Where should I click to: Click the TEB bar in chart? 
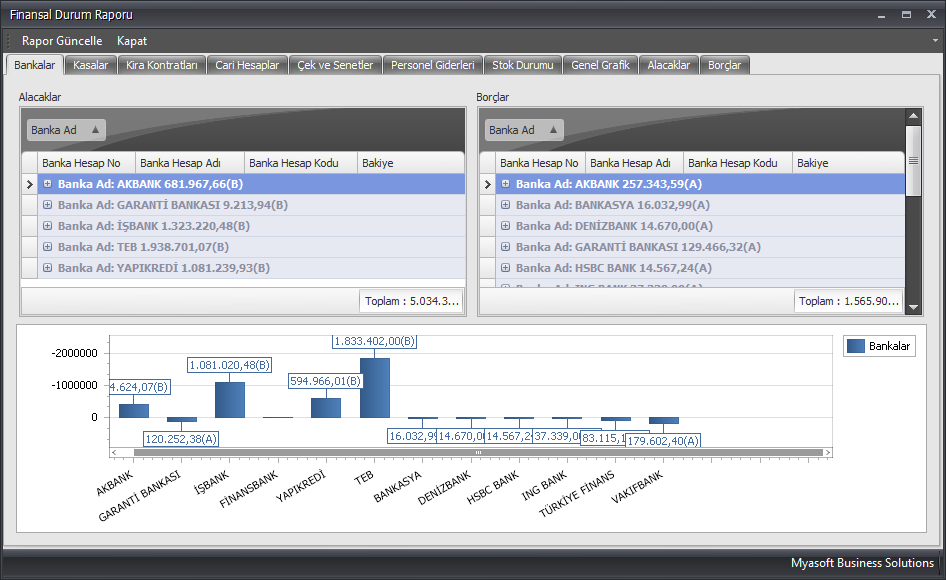point(375,387)
